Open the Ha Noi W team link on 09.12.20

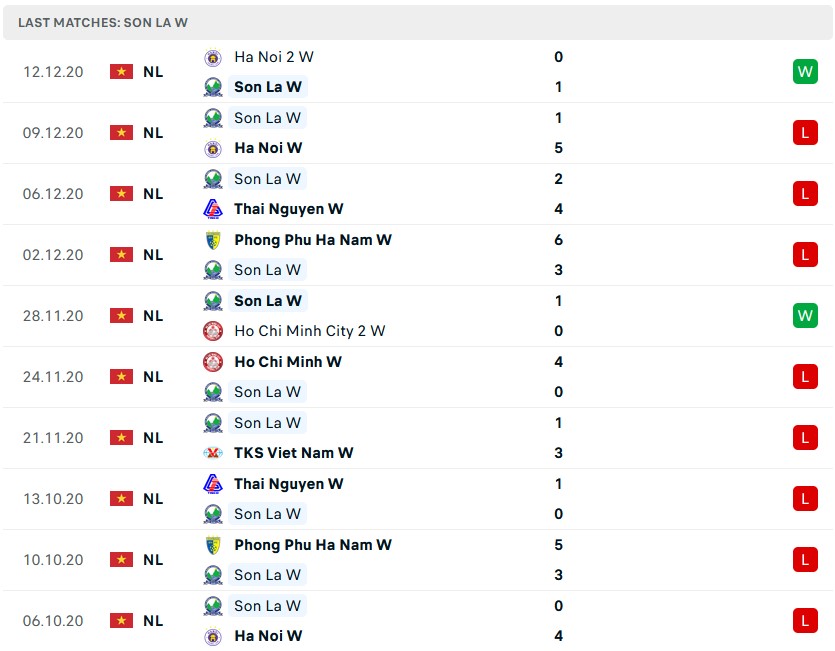[x=268, y=148]
